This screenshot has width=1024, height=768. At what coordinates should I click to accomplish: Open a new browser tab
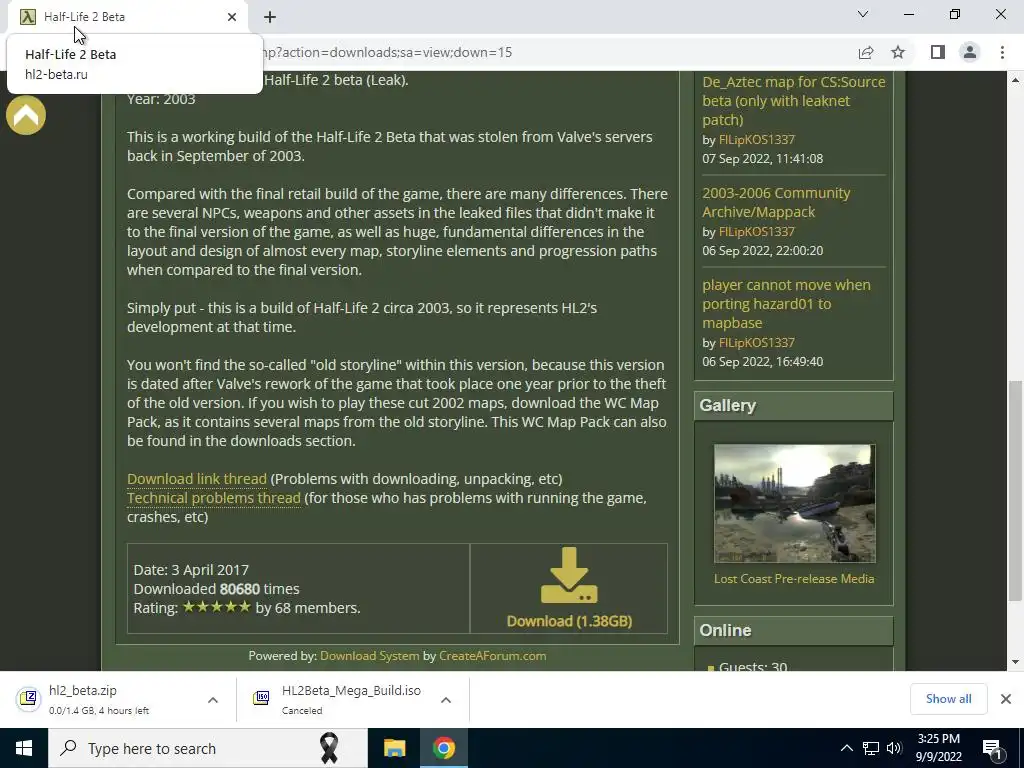270,17
